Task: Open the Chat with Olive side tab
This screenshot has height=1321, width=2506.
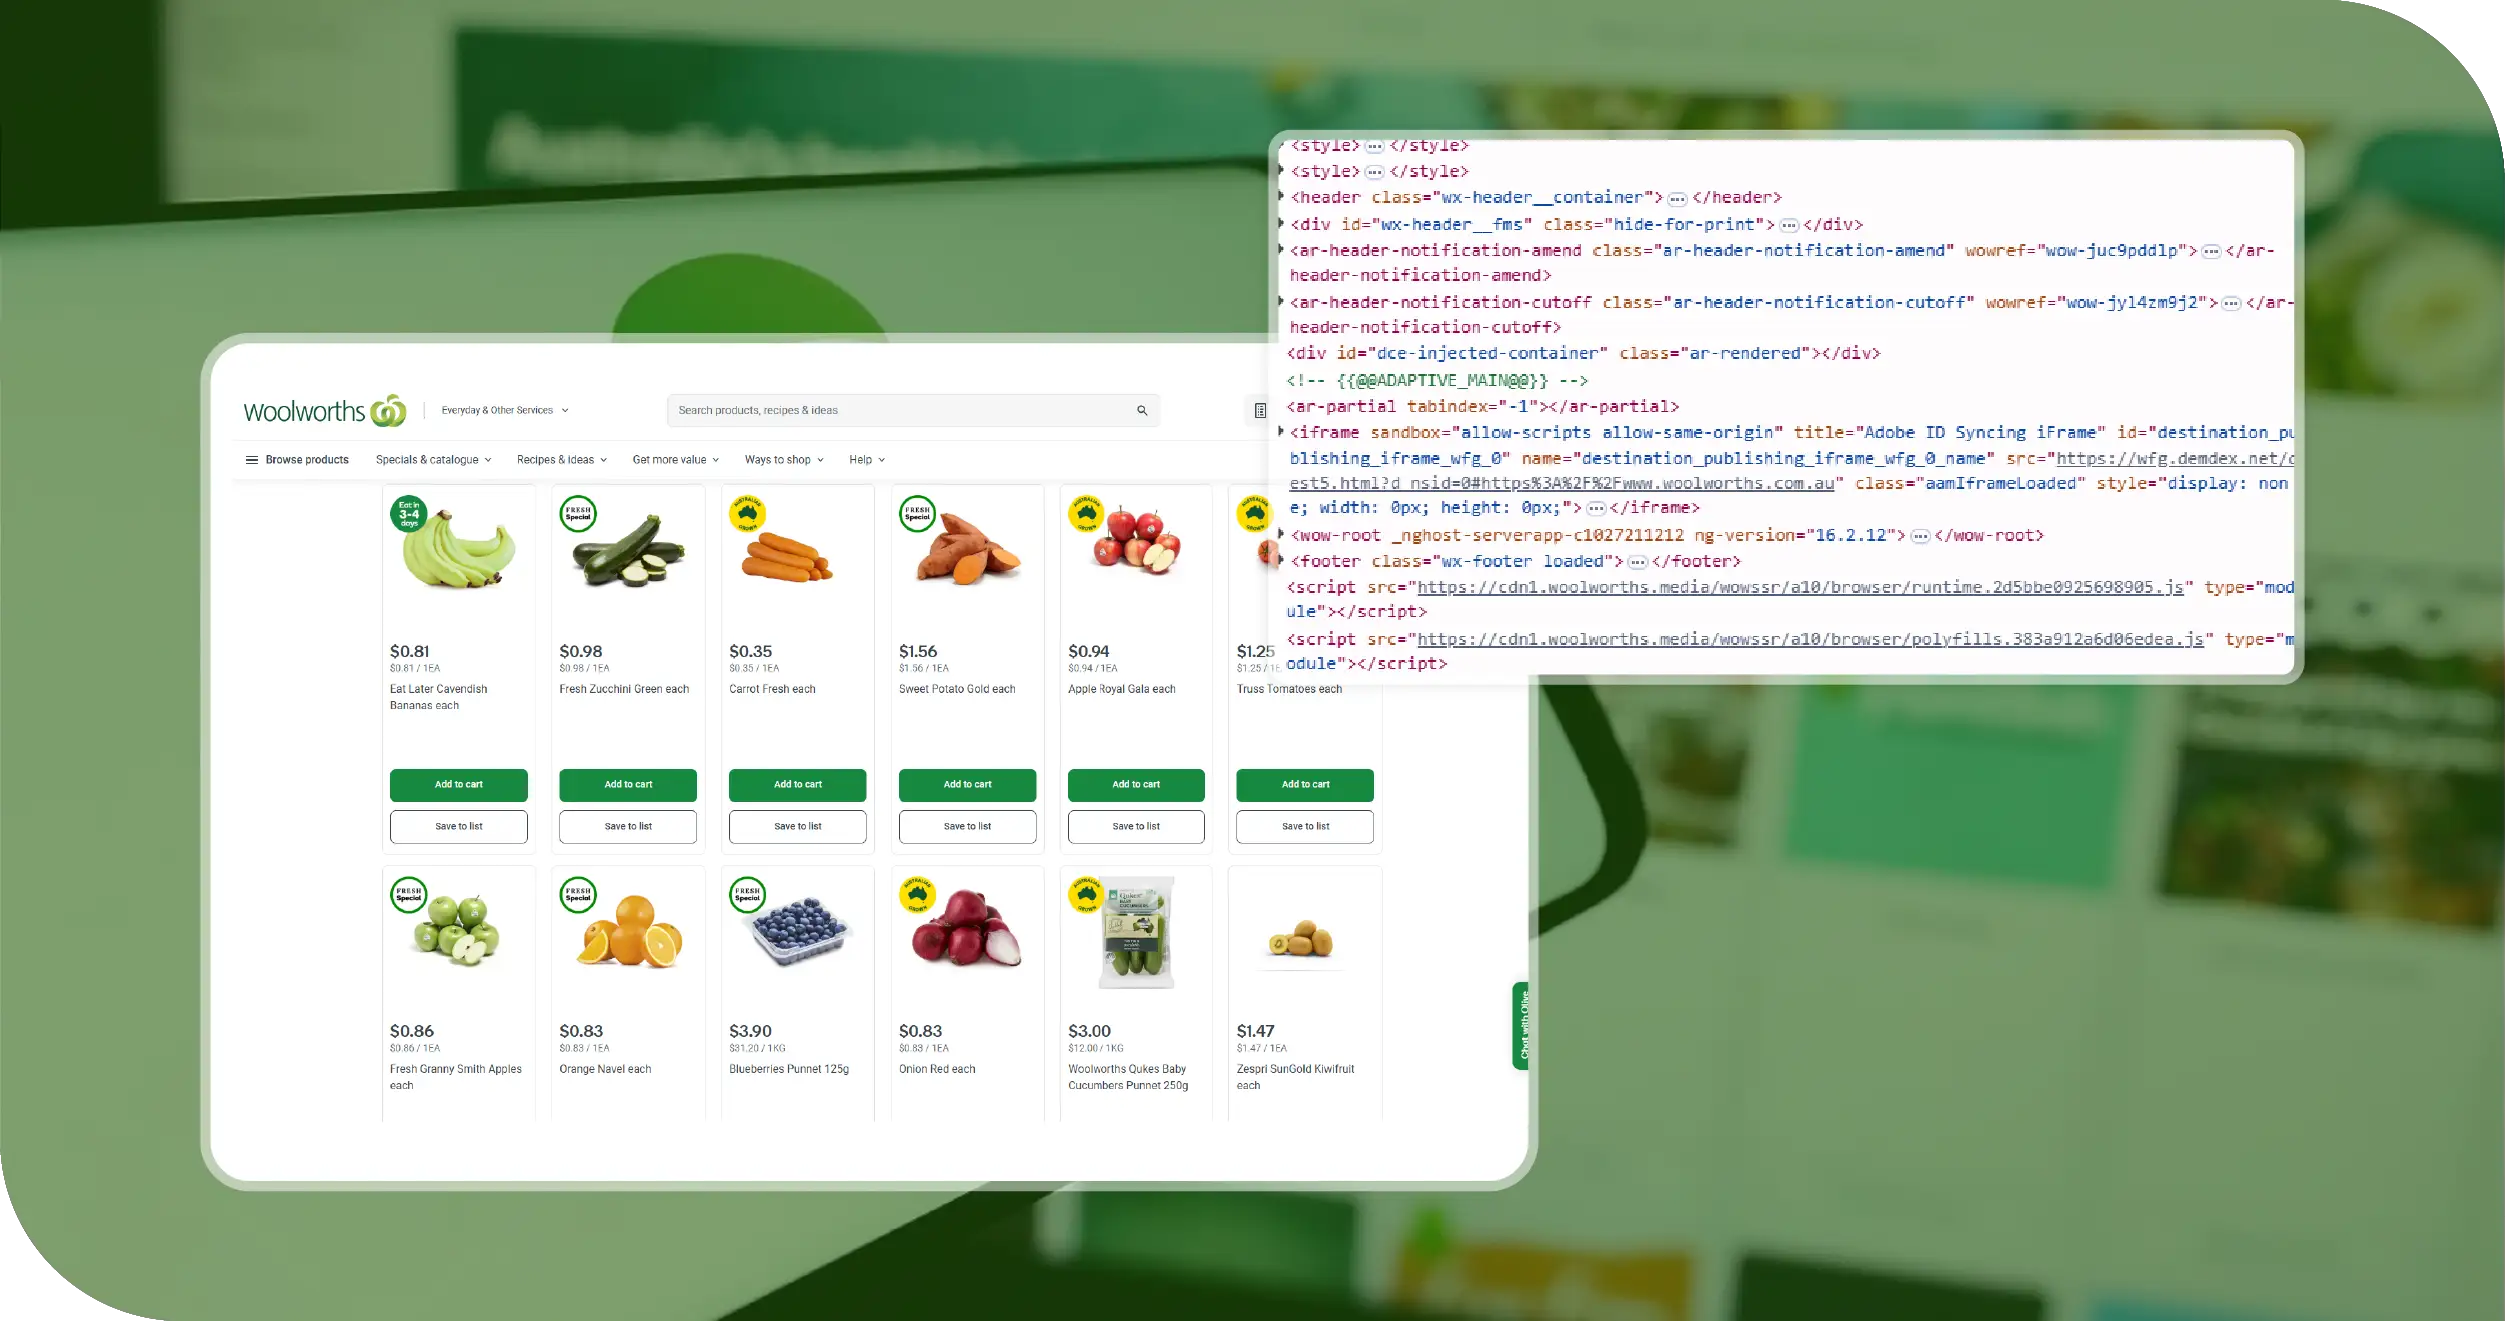Action: point(1521,1025)
